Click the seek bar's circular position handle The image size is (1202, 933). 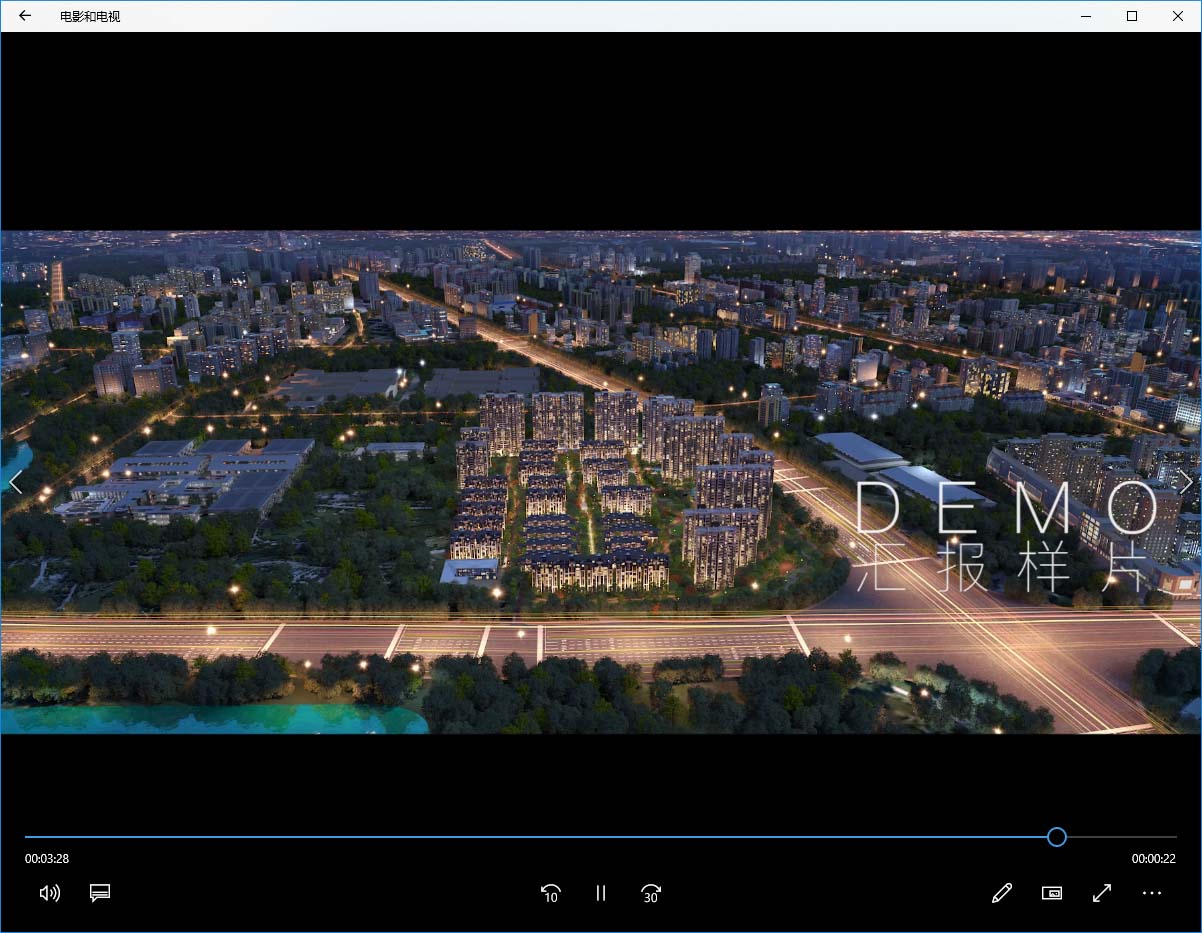click(1057, 837)
